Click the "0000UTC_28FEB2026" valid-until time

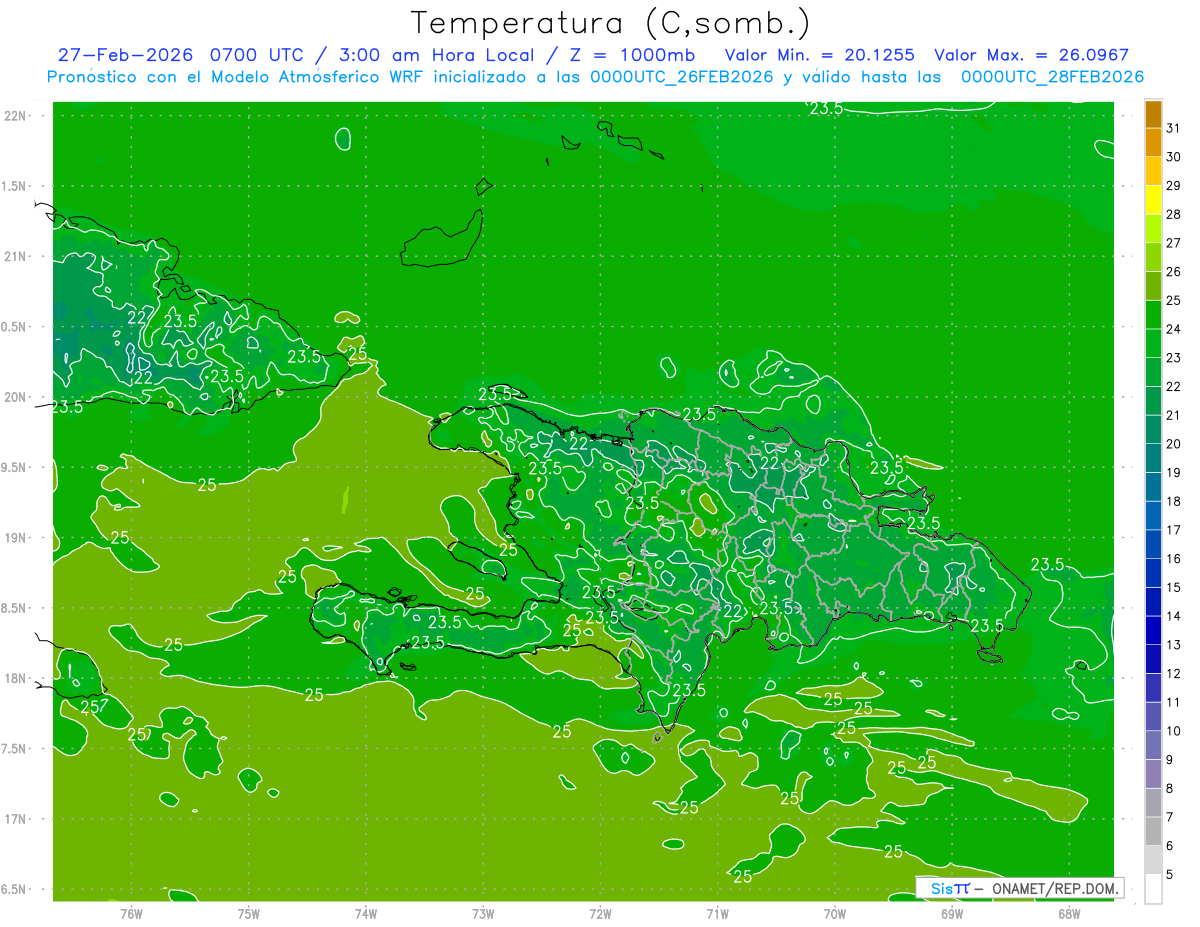click(x=1052, y=77)
